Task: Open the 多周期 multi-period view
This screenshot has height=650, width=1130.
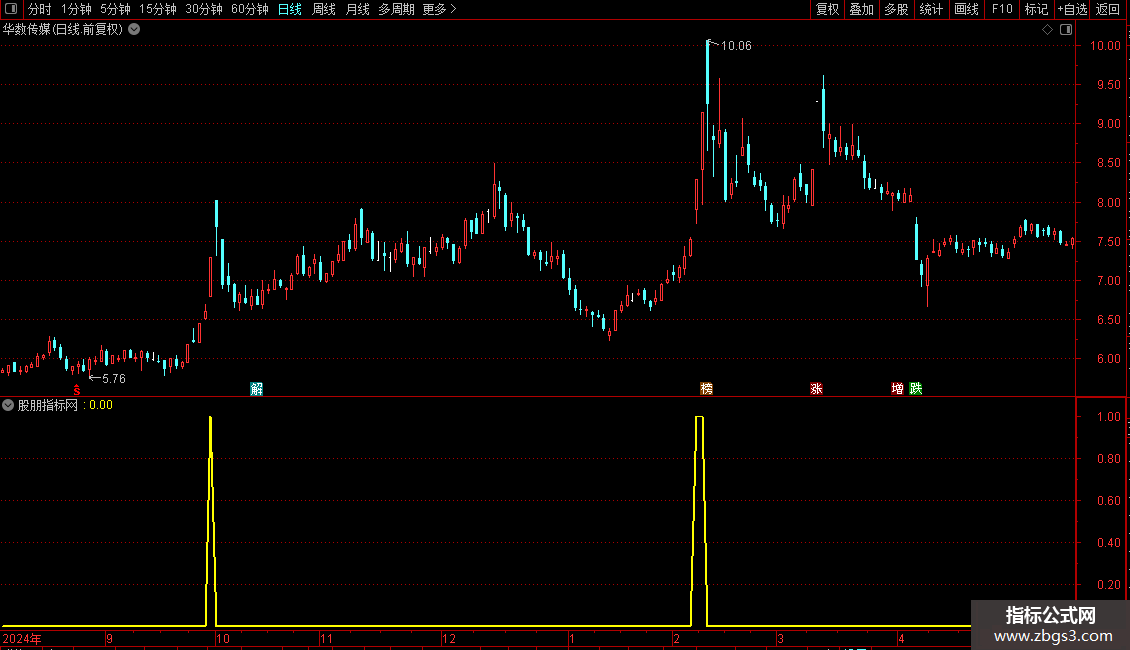Action: tap(396, 9)
